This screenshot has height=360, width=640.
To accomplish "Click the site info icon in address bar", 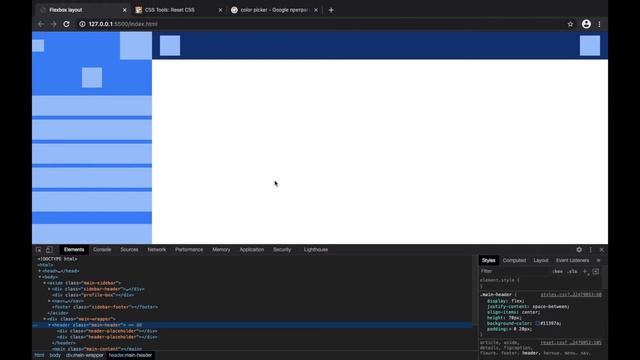I will click(x=82, y=24).
